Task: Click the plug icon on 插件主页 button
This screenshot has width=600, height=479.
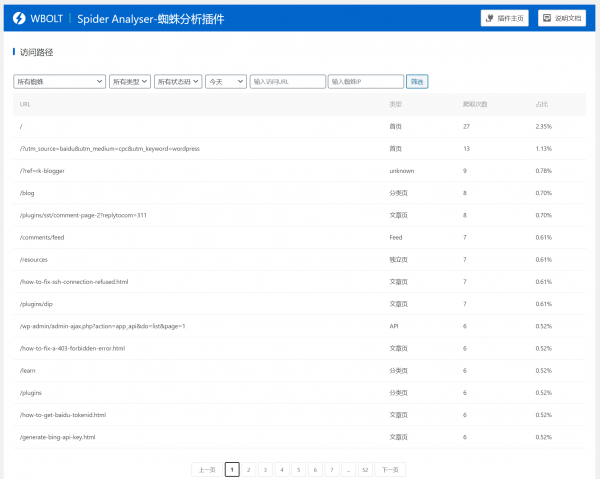Action: [x=489, y=18]
